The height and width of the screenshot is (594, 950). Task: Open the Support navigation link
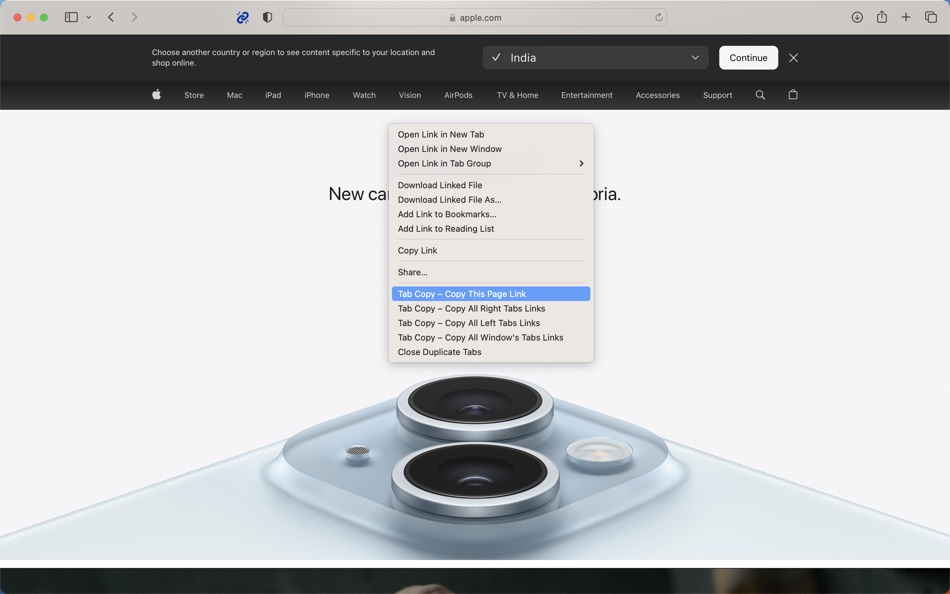717,95
